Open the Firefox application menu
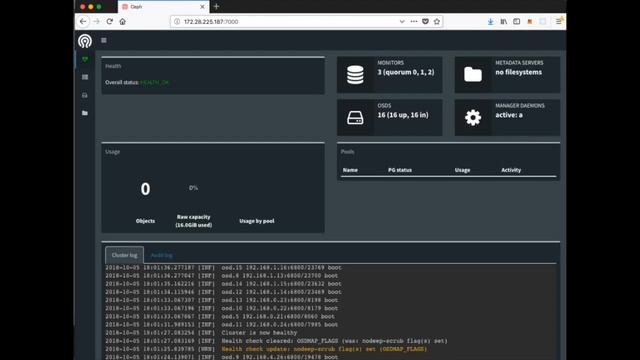The image size is (640, 360). (x=559, y=21)
